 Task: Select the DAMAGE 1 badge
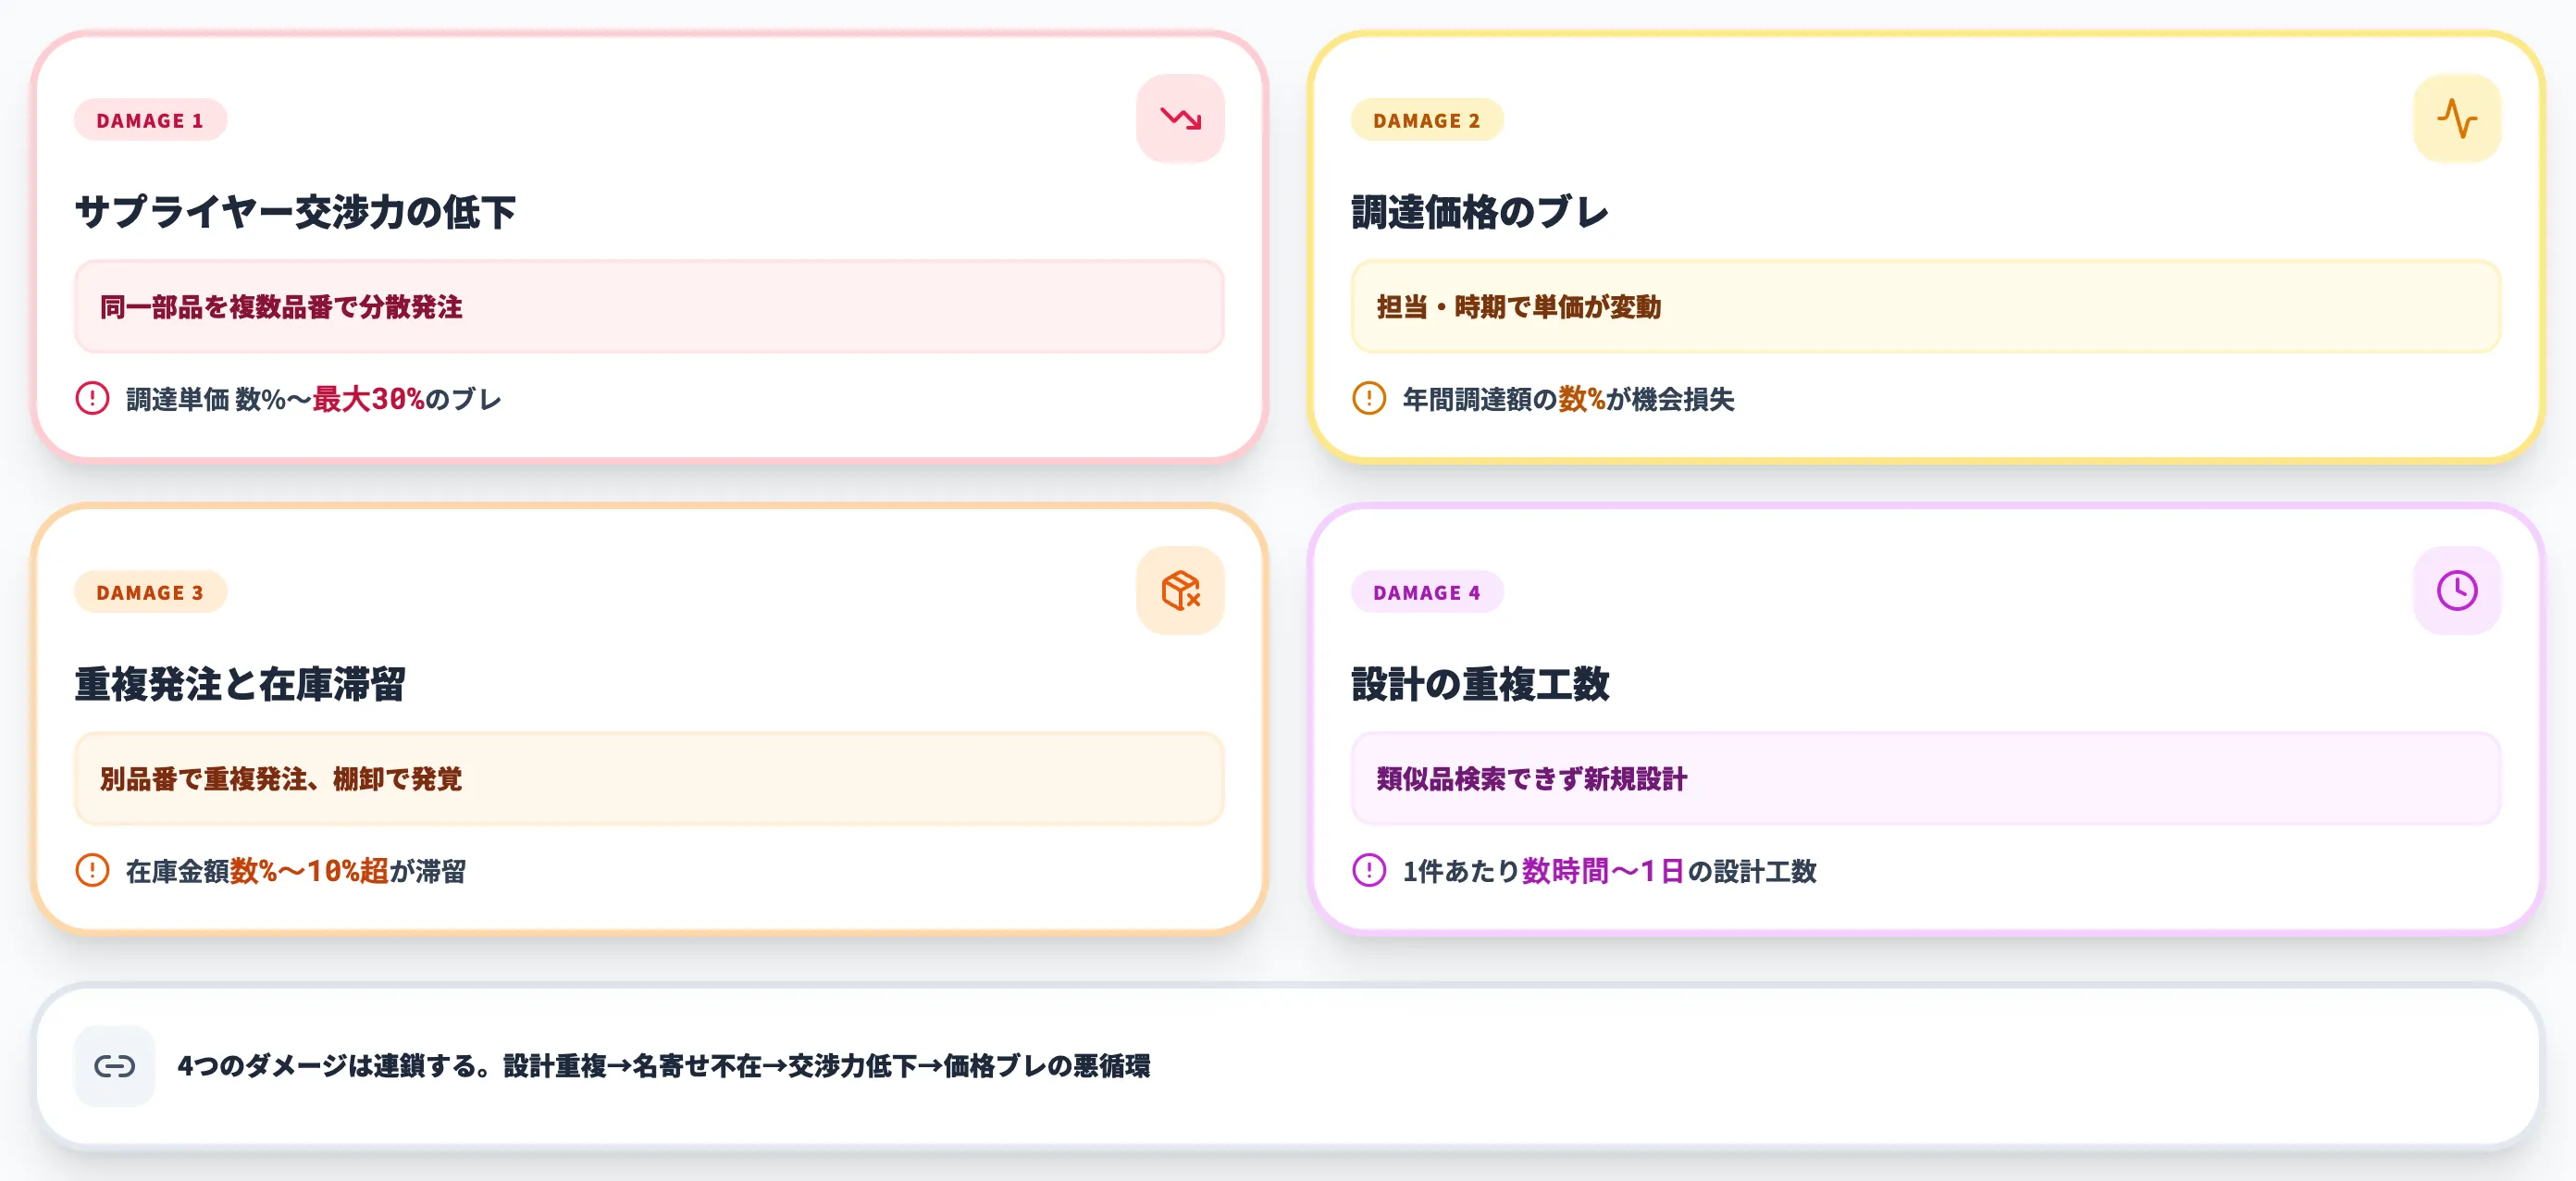click(150, 120)
